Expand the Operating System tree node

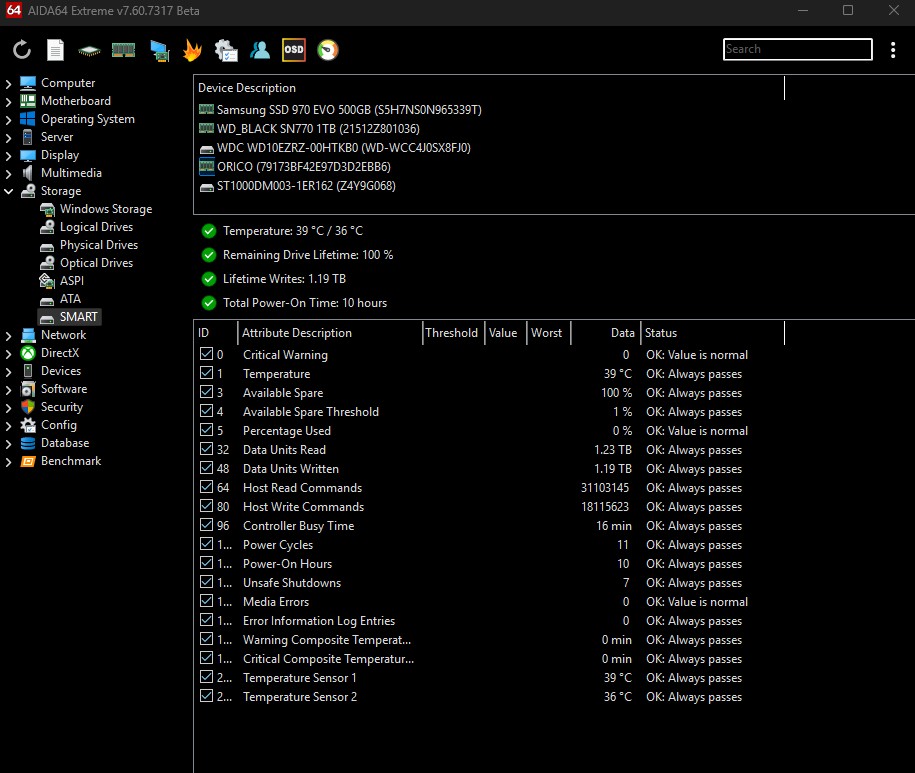point(8,120)
